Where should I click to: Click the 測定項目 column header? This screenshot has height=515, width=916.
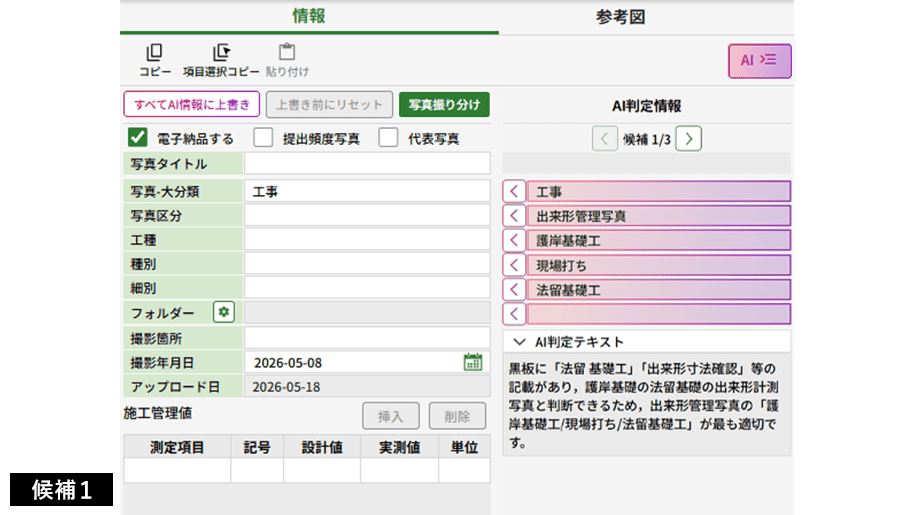[177, 447]
